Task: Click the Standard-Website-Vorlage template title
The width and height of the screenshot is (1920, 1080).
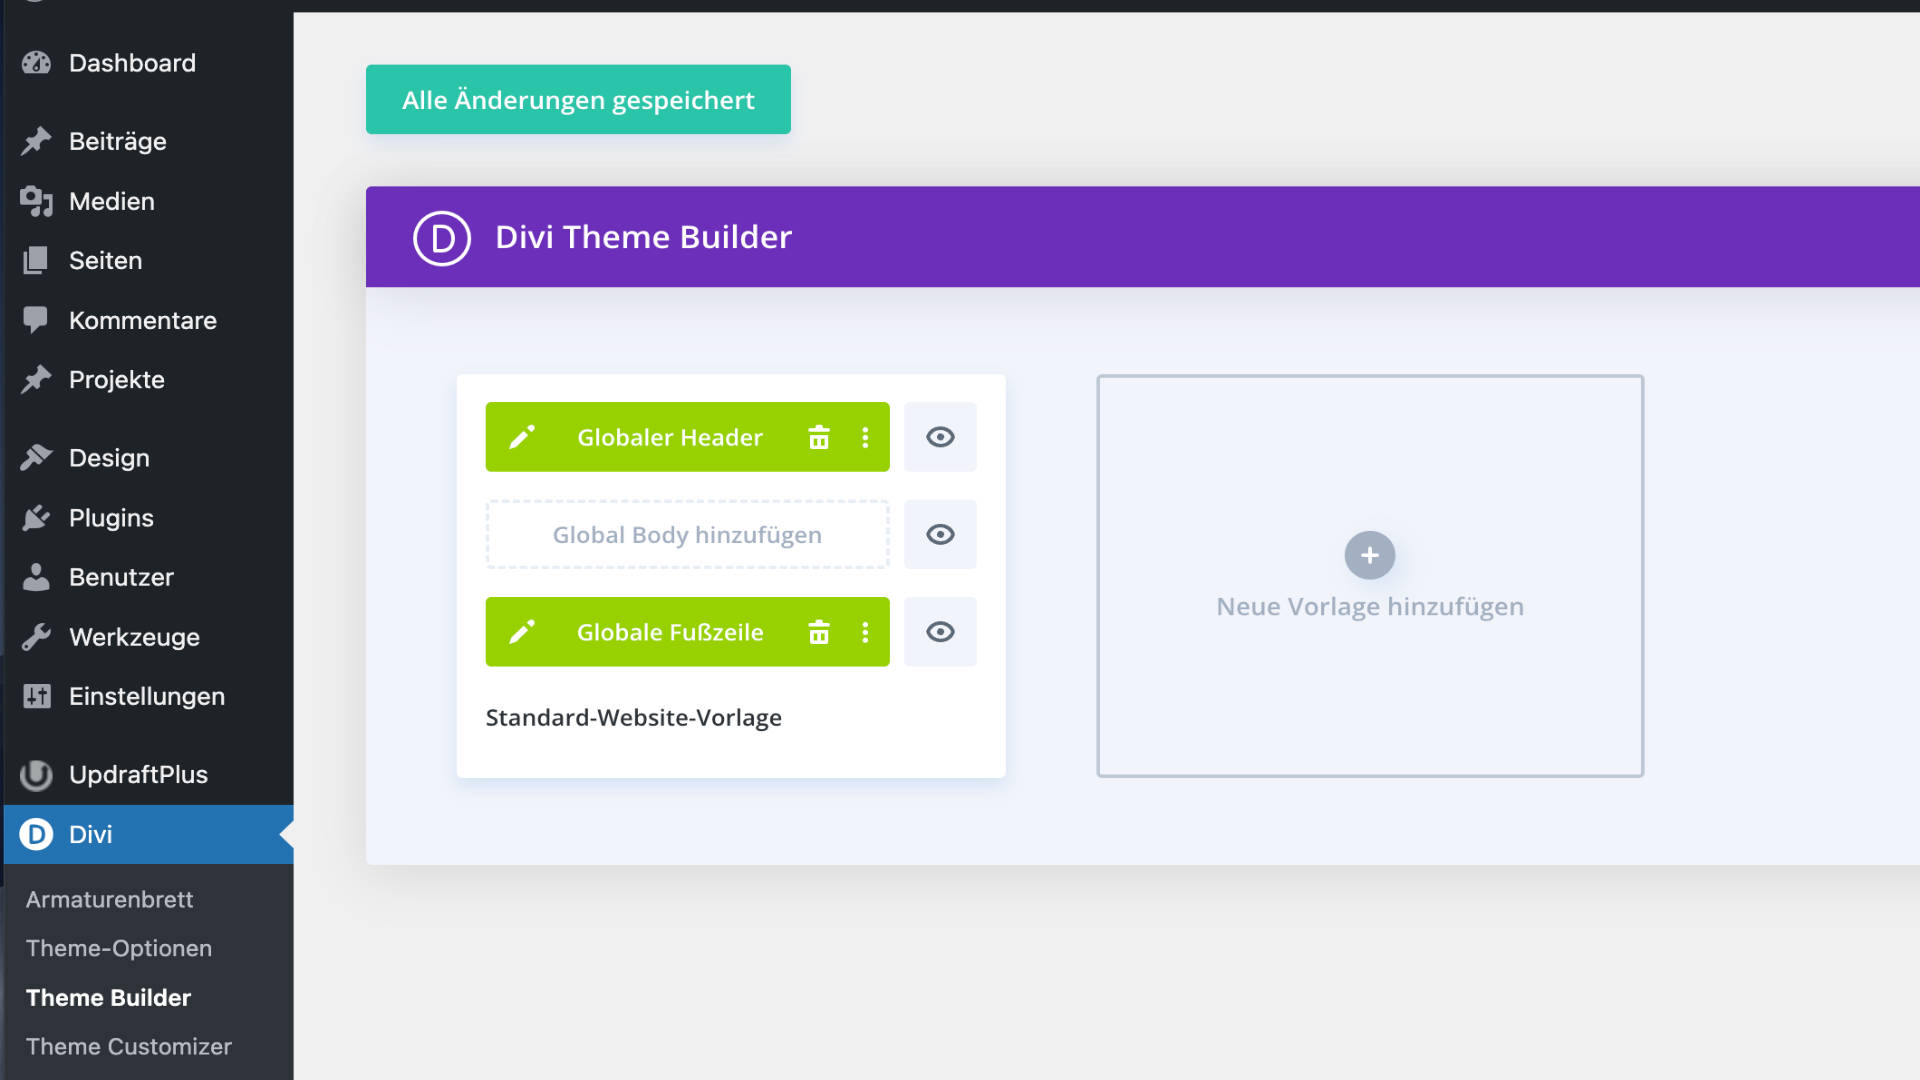Action: 633,718
